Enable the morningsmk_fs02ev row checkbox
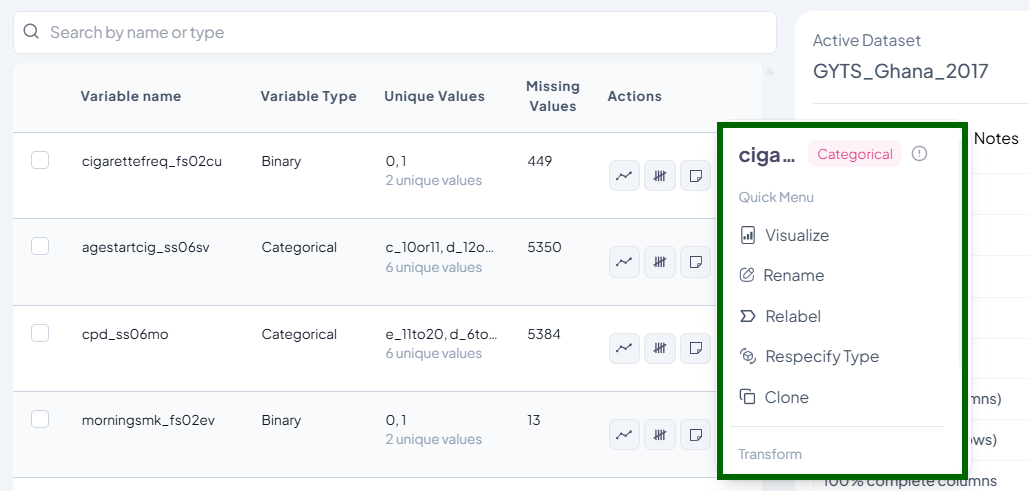Screen dimensions: 1029x491 (40, 419)
